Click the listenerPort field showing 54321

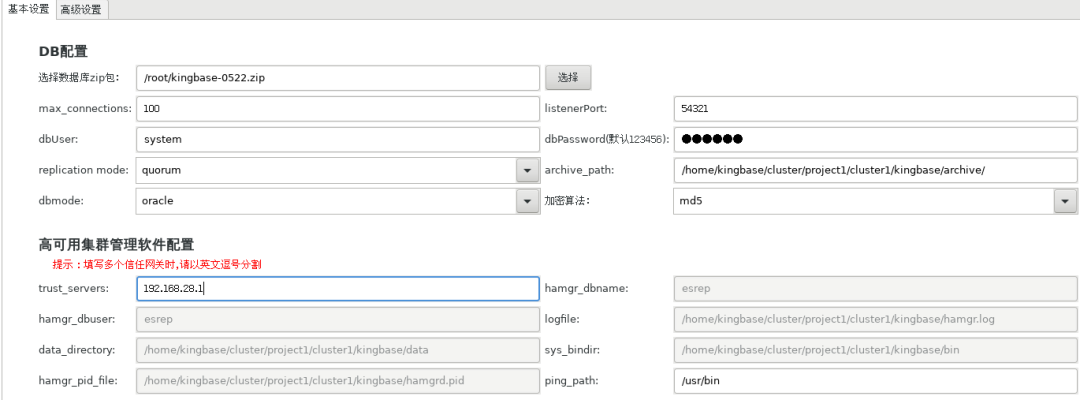875,108
